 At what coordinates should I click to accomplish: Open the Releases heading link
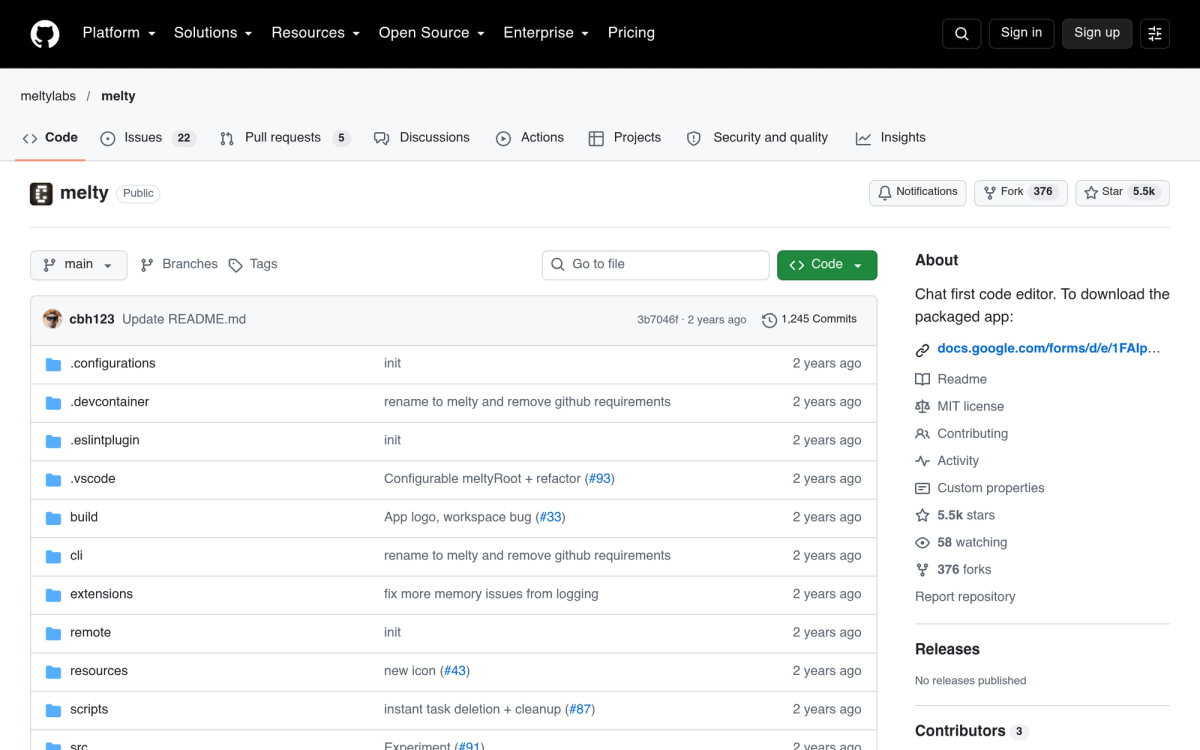tap(947, 649)
